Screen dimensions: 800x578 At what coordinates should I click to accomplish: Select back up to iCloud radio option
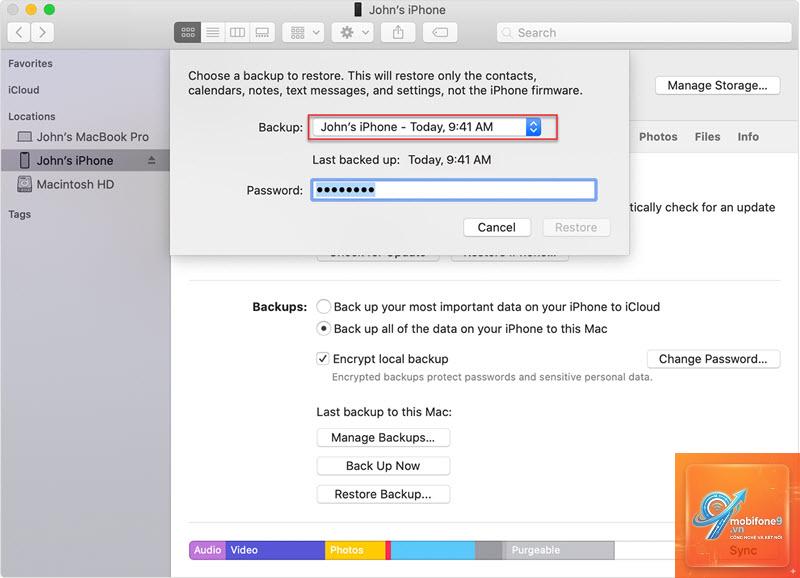coord(323,307)
